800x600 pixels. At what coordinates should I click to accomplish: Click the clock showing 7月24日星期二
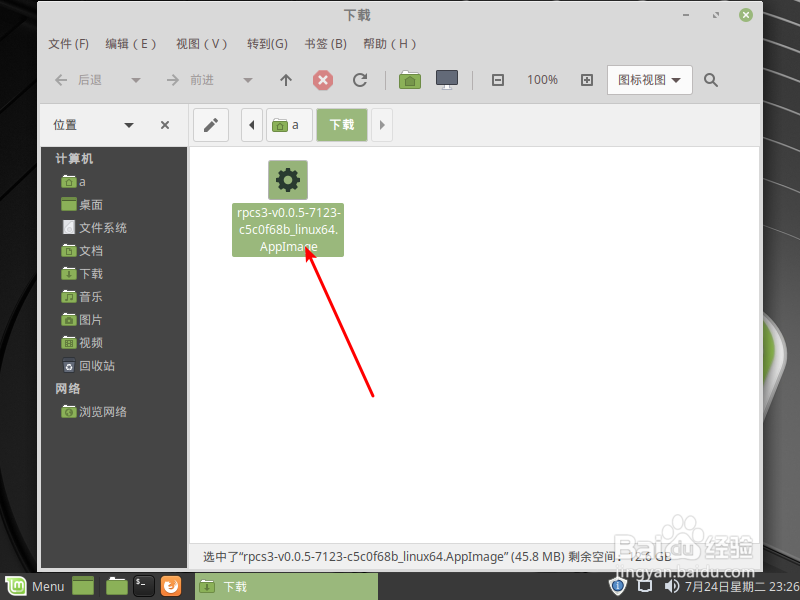(742, 586)
